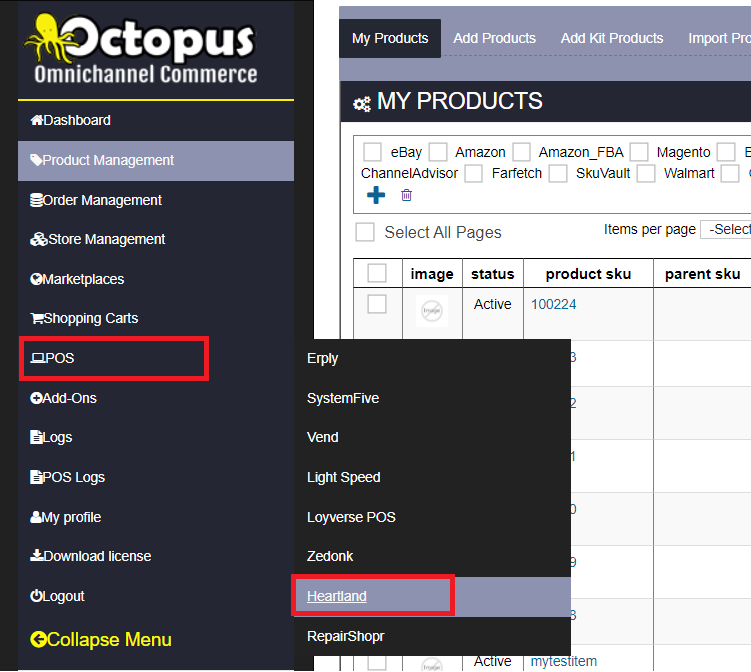Choose Light Speed from POS submenu
This screenshot has height=672, width=751.
[432, 478]
